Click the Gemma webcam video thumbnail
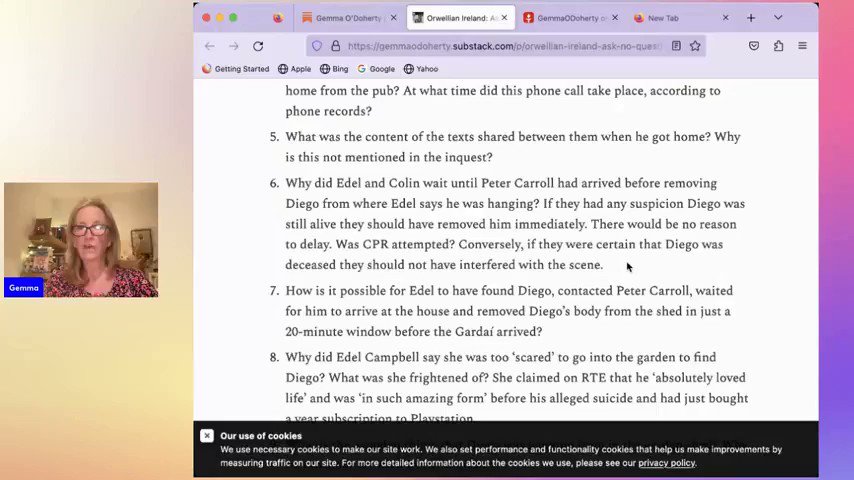This screenshot has height=480, width=854. tap(81, 240)
